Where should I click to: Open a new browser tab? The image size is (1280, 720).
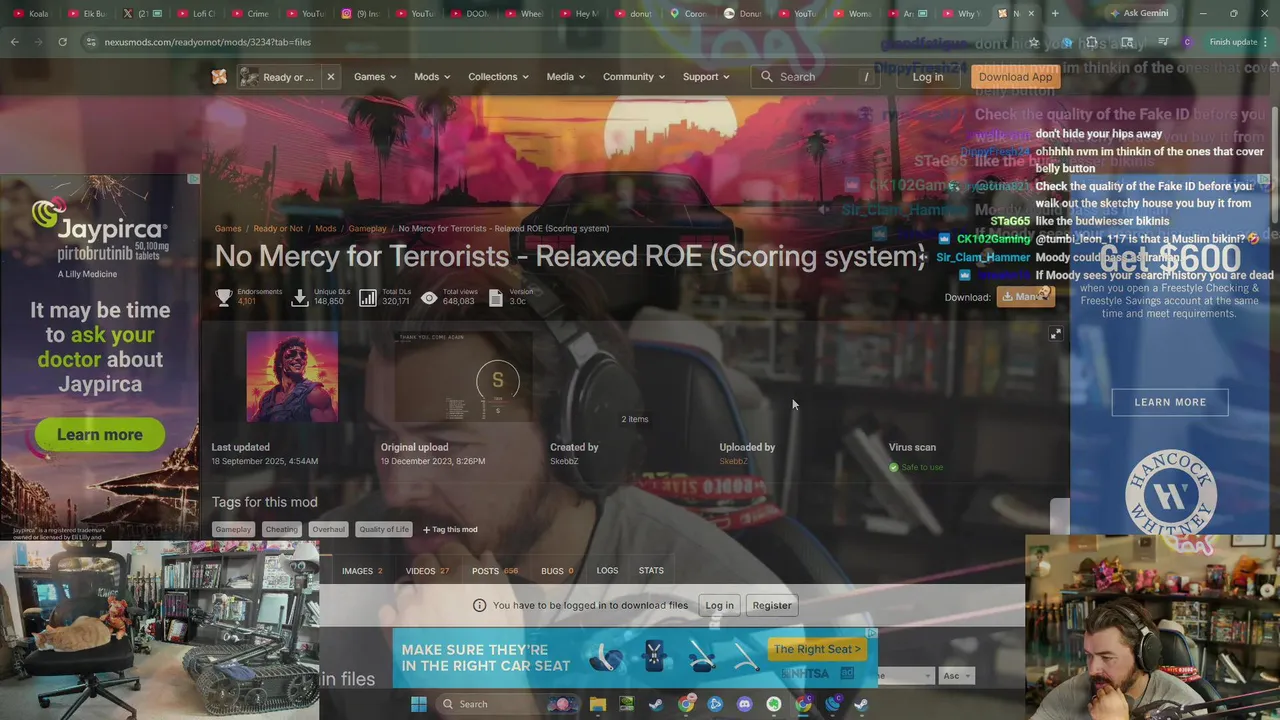pos(1055,13)
